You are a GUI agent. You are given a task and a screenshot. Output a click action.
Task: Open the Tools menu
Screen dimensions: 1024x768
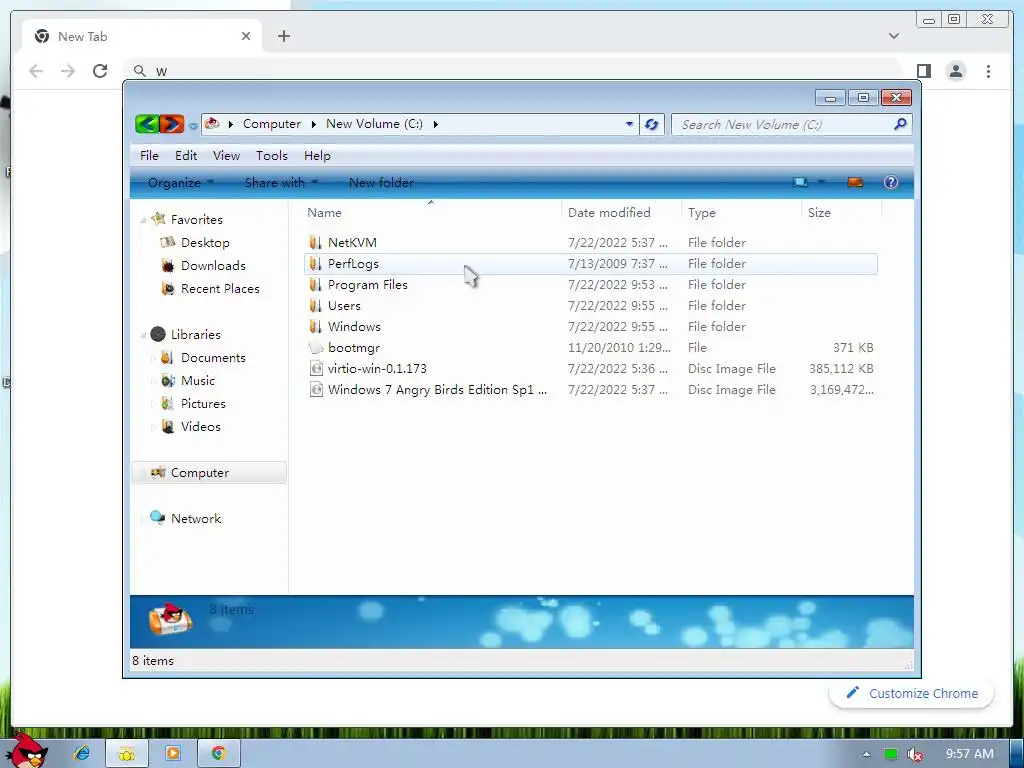[272, 155]
